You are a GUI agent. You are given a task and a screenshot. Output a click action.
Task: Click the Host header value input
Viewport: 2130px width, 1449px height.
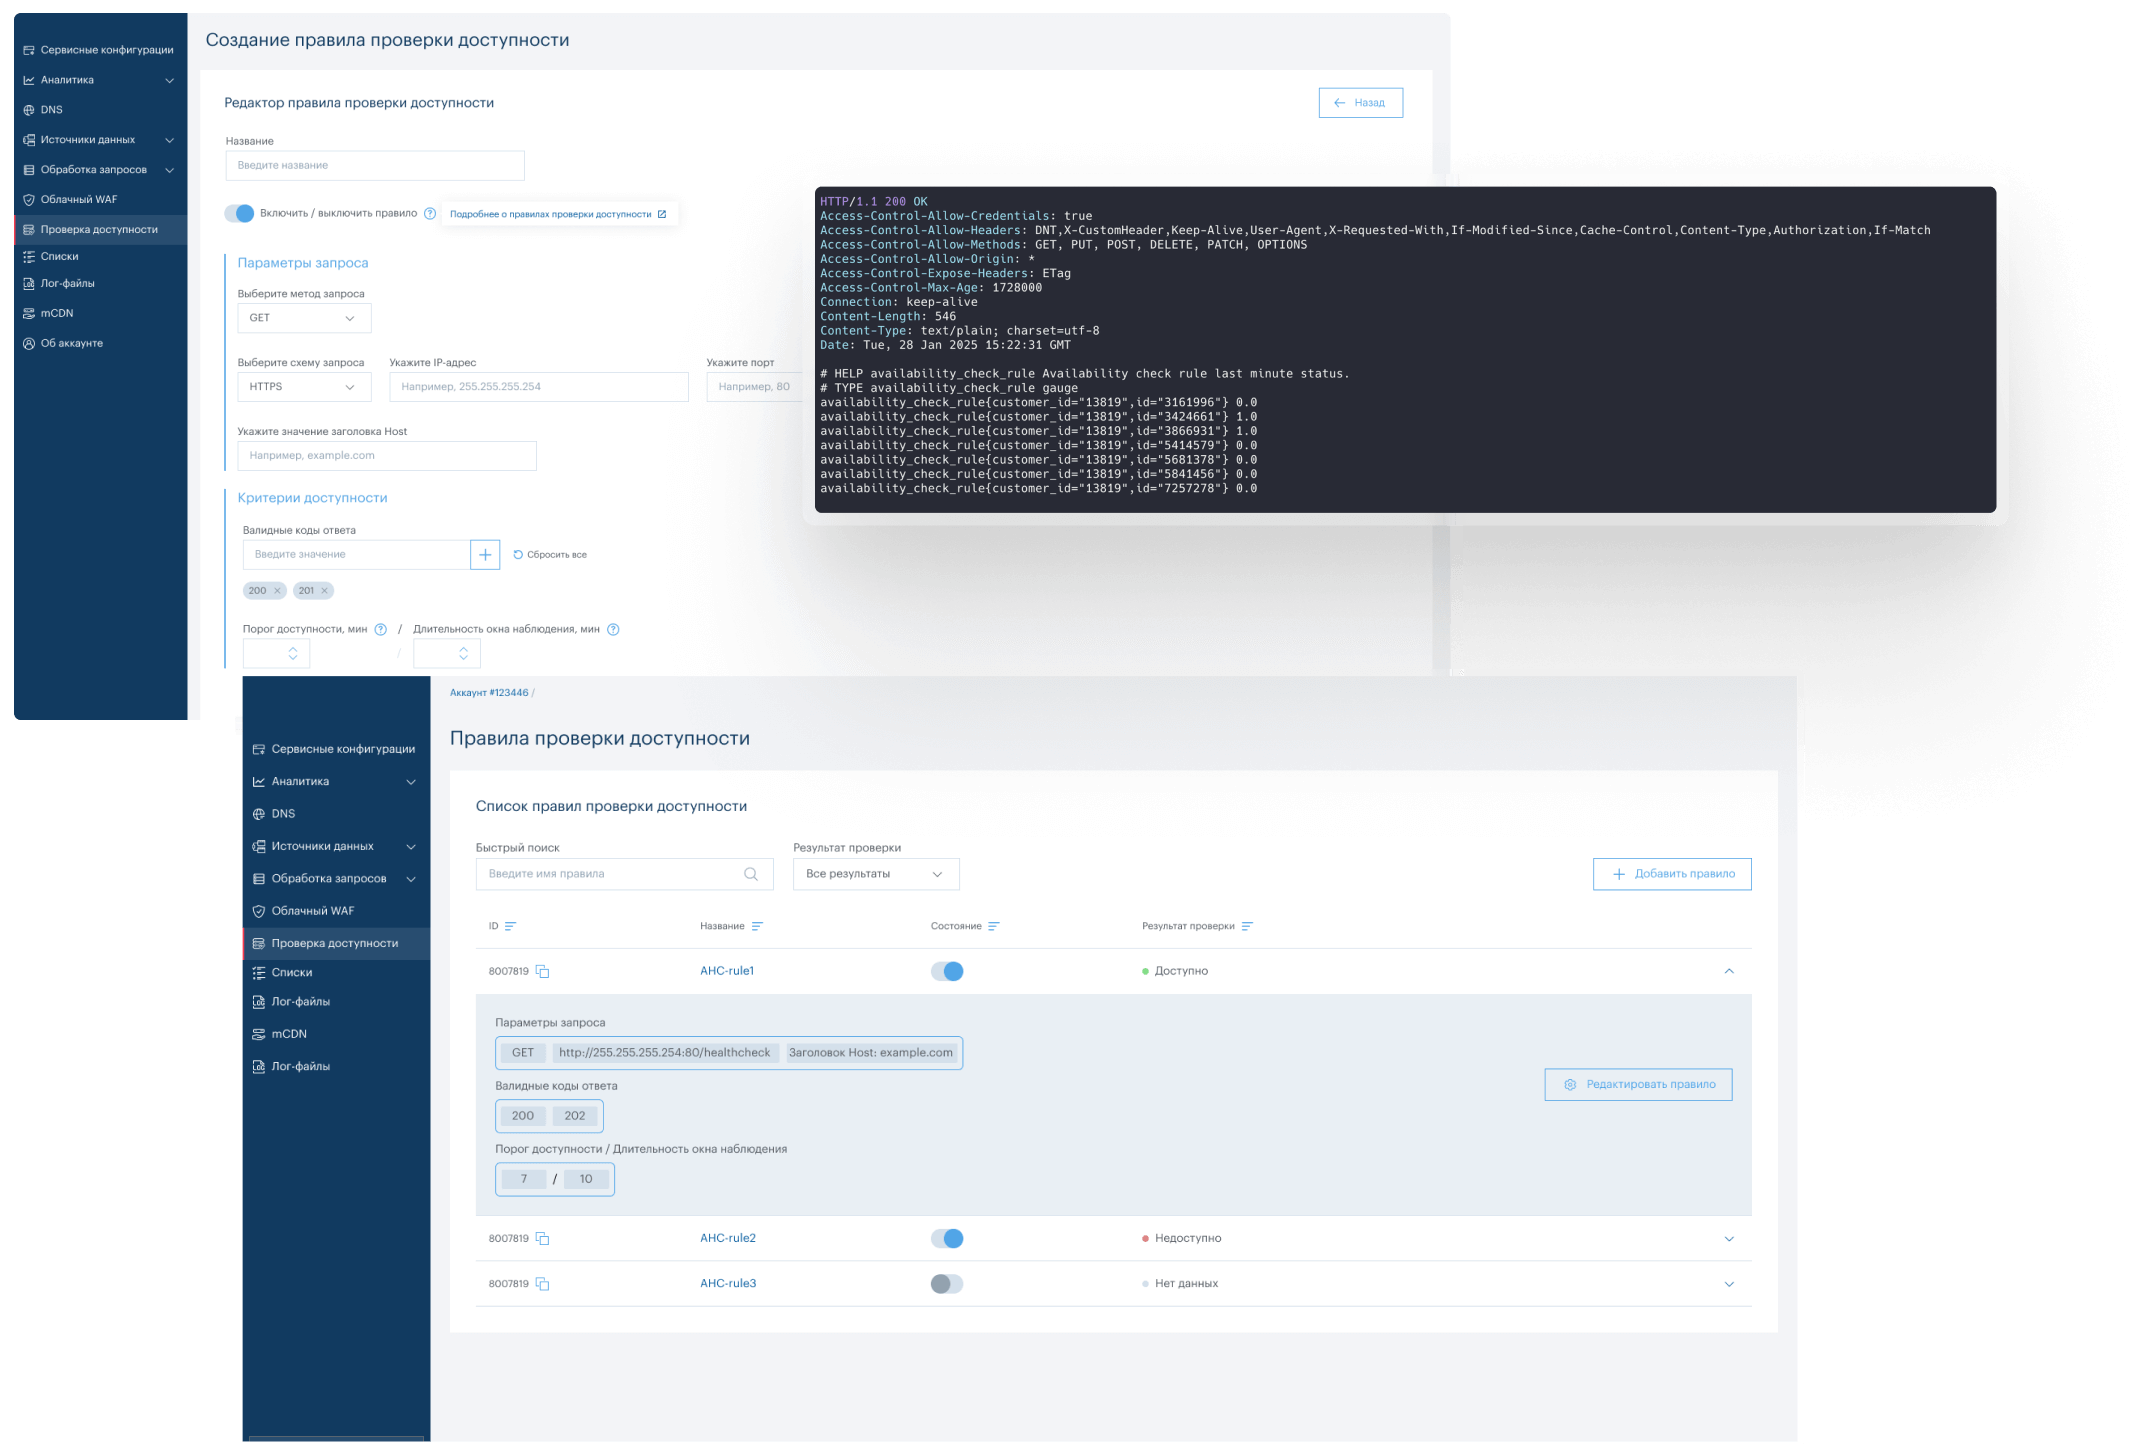pyautogui.click(x=387, y=456)
